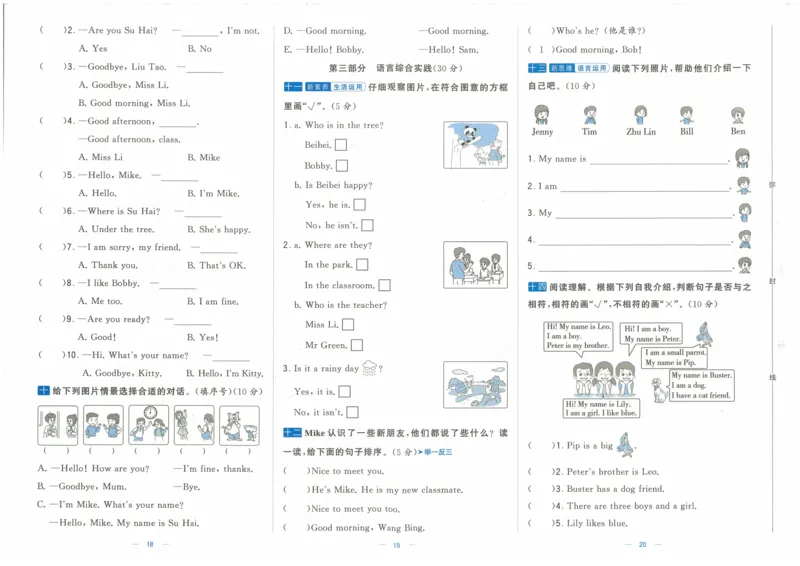Click the panda in the tree picture
The width and height of the screenshot is (800, 566).
(x=470, y=135)
